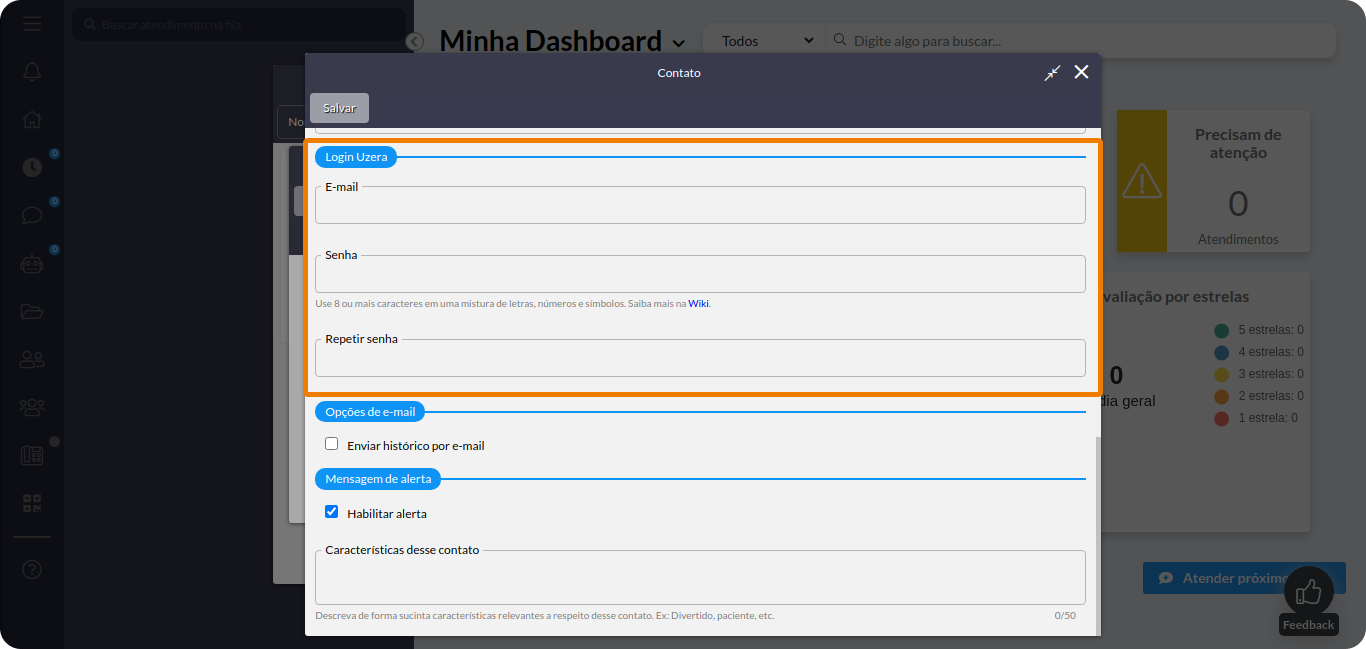Click the yellow 3 estrelas legend dot

[x=1221, y=374]
